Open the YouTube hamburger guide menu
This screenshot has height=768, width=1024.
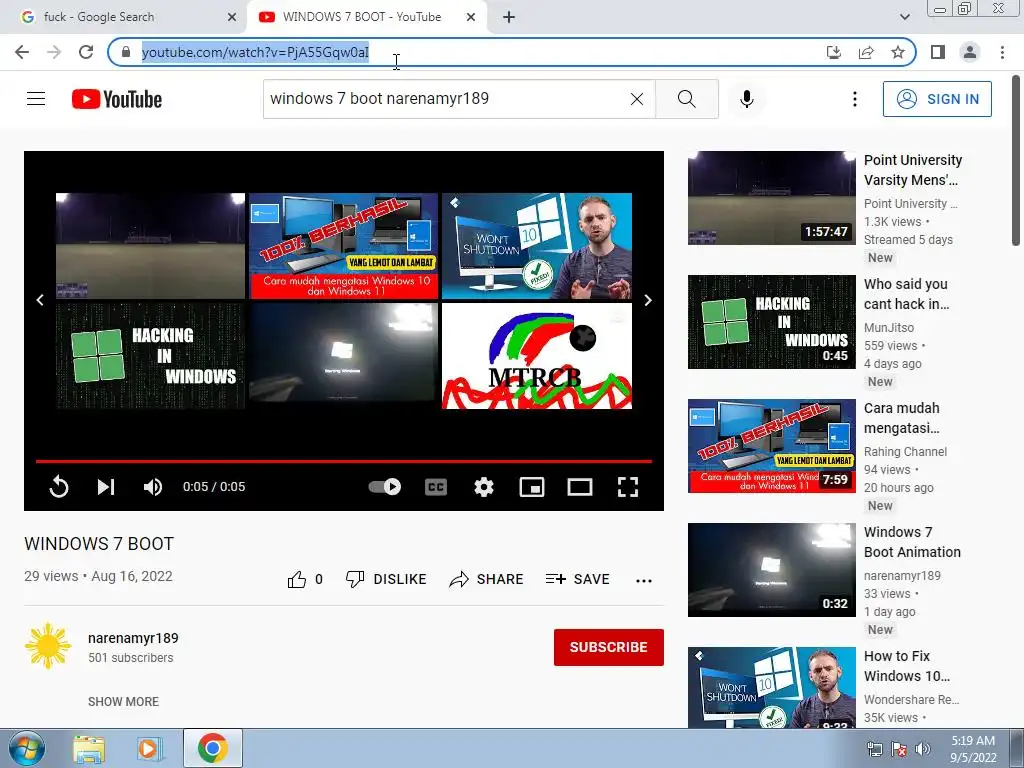(36, 99)
